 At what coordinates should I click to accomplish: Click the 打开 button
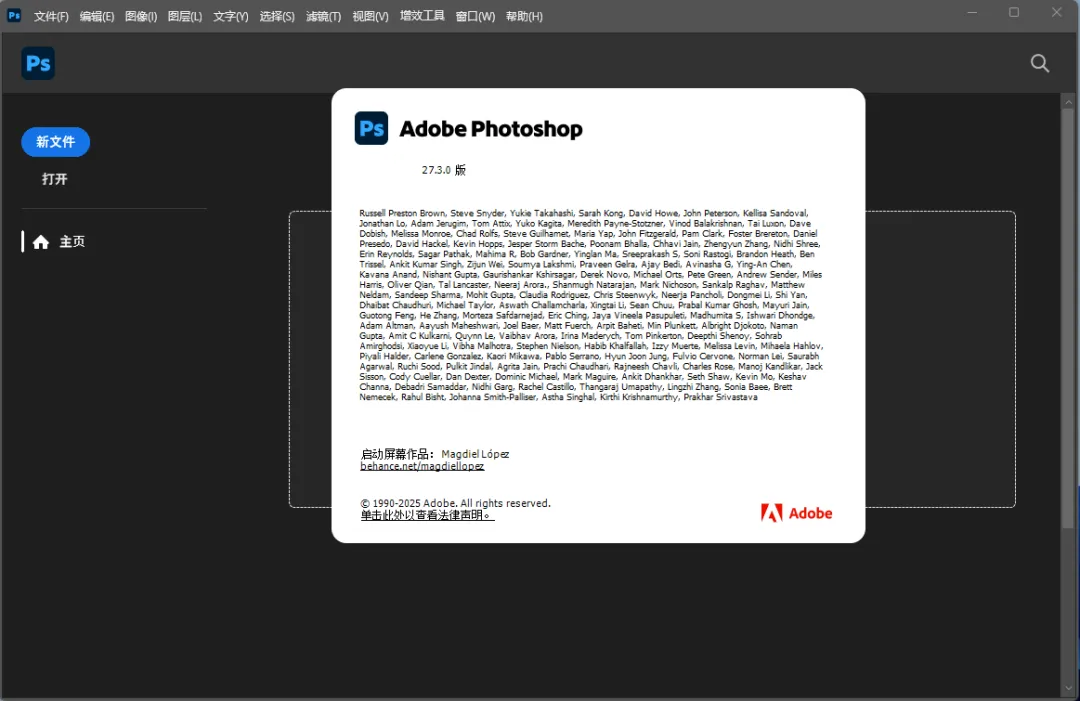[54, 179]
